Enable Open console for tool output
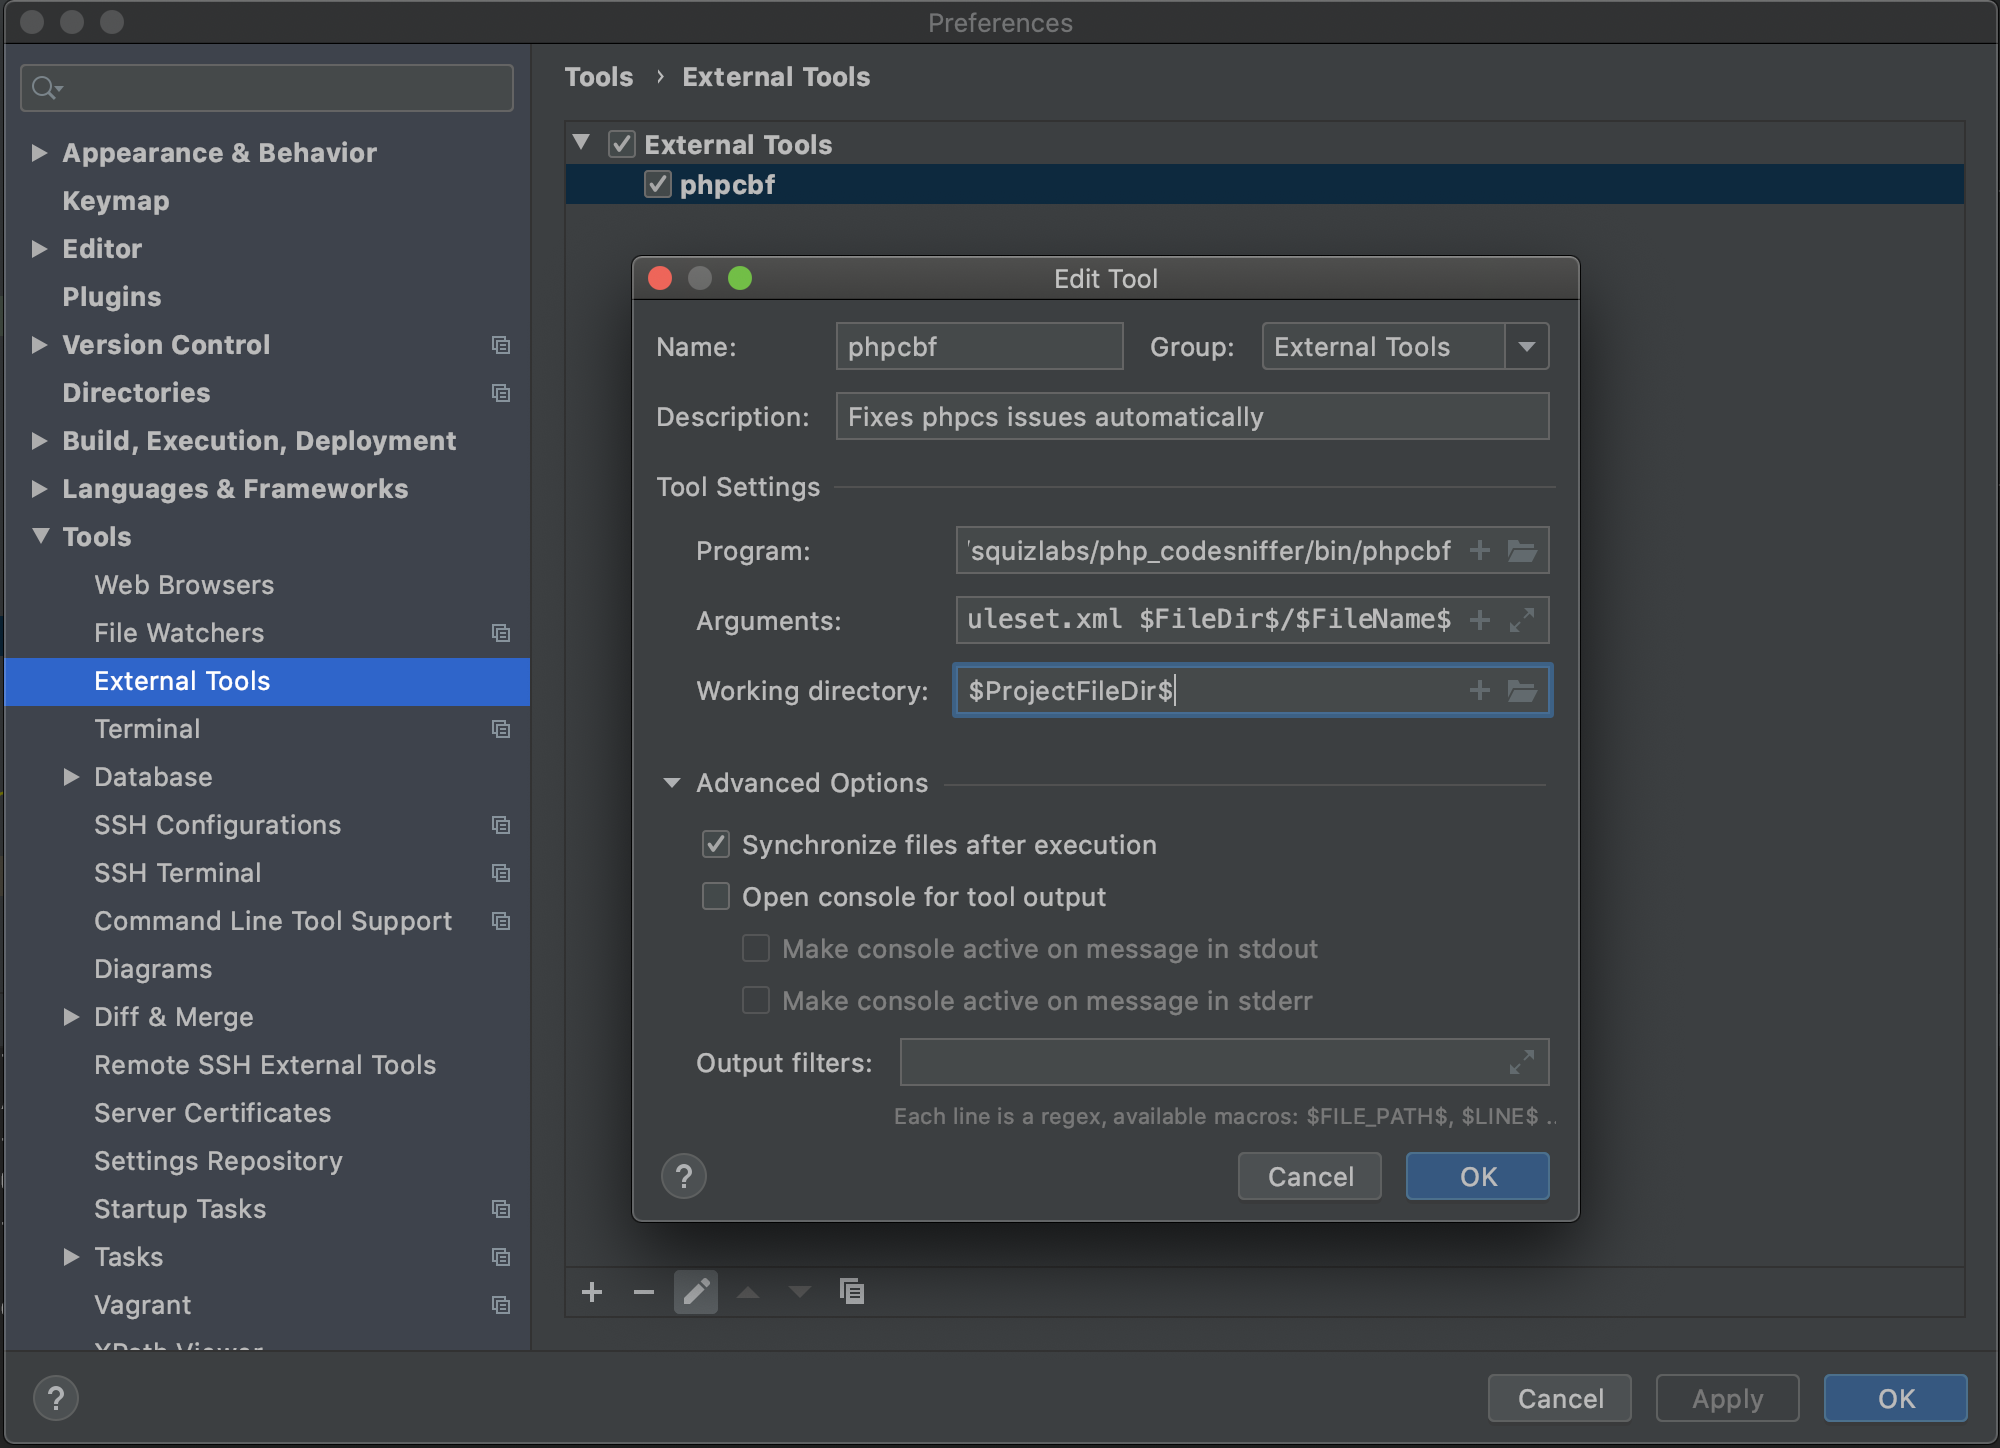 click(x=716, y=897)
